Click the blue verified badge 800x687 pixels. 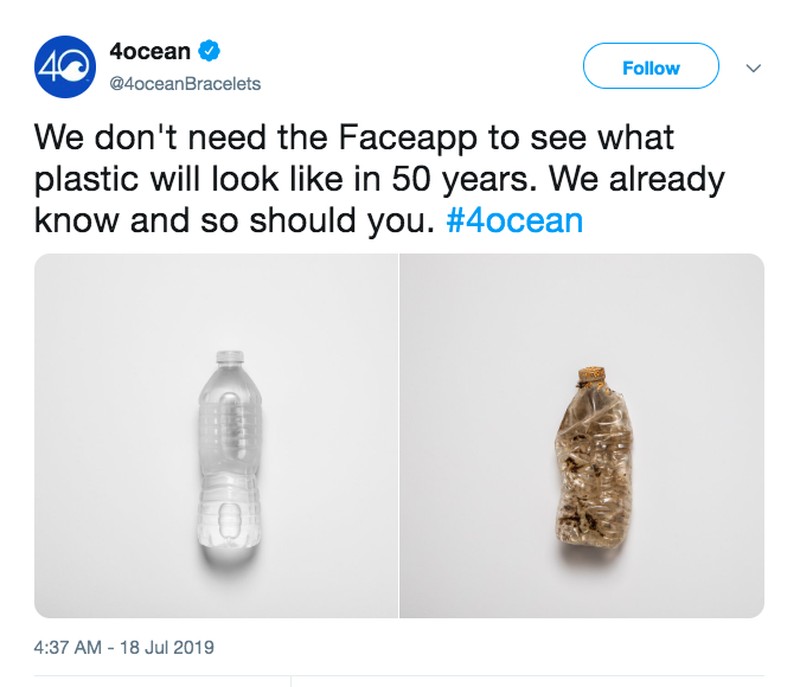(211, 49)
